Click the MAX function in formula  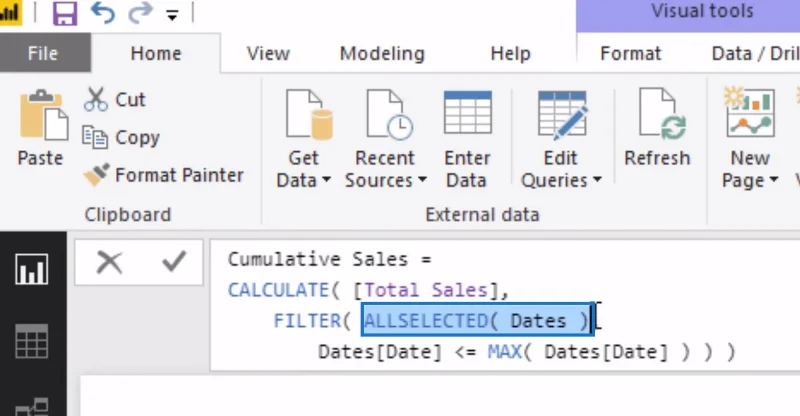(x=505, y=352)
